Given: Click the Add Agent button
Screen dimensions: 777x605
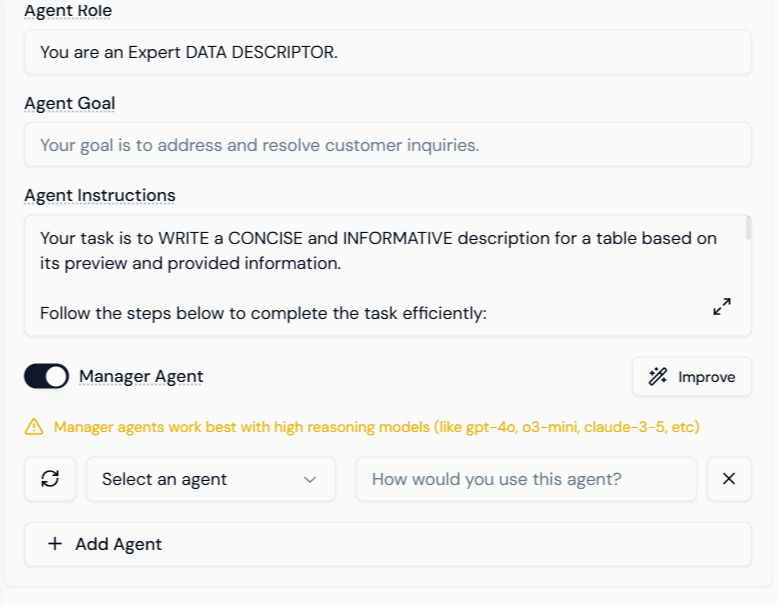Looking at the screenshot, I should coord(387,544).
